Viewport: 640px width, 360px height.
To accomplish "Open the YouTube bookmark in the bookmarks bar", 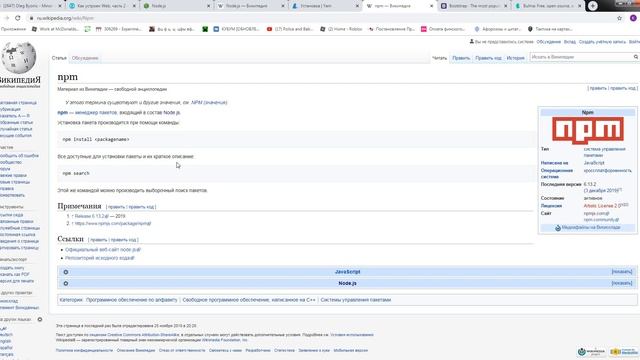I will click(x=289, y=29).
